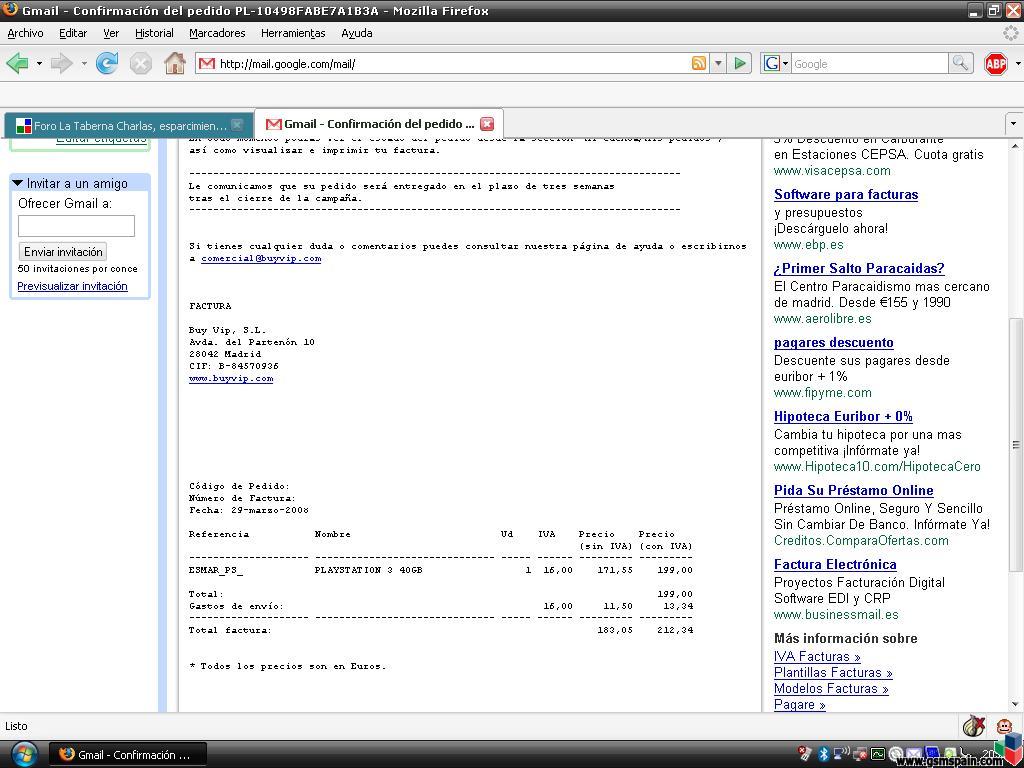Screen dimensions: 1024x768
Task: Click the RSS feed icon in address bar
Action: (x=698, y=63)
